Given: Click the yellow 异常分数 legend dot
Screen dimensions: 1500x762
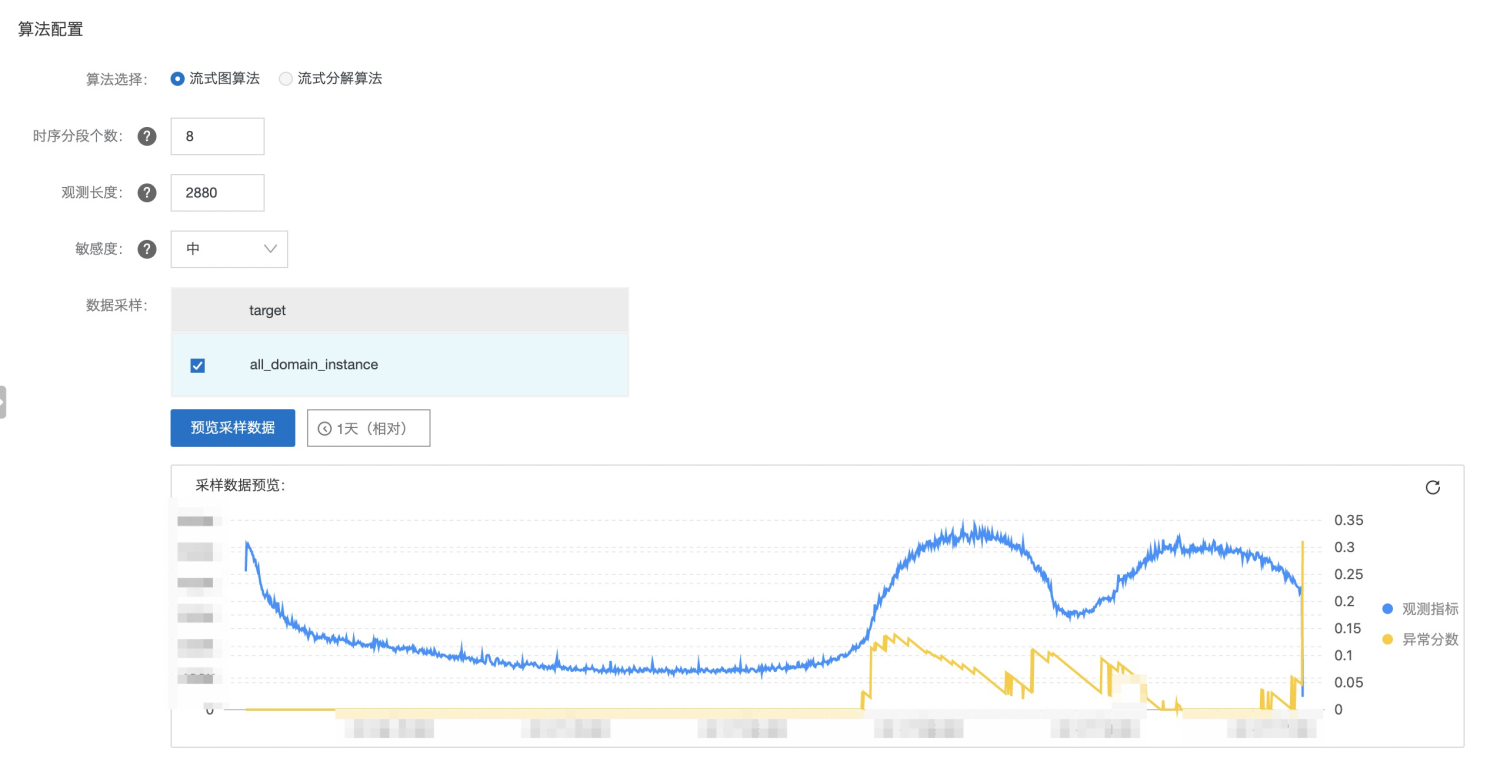Looking at the screenshot, I should [1387, 639].
